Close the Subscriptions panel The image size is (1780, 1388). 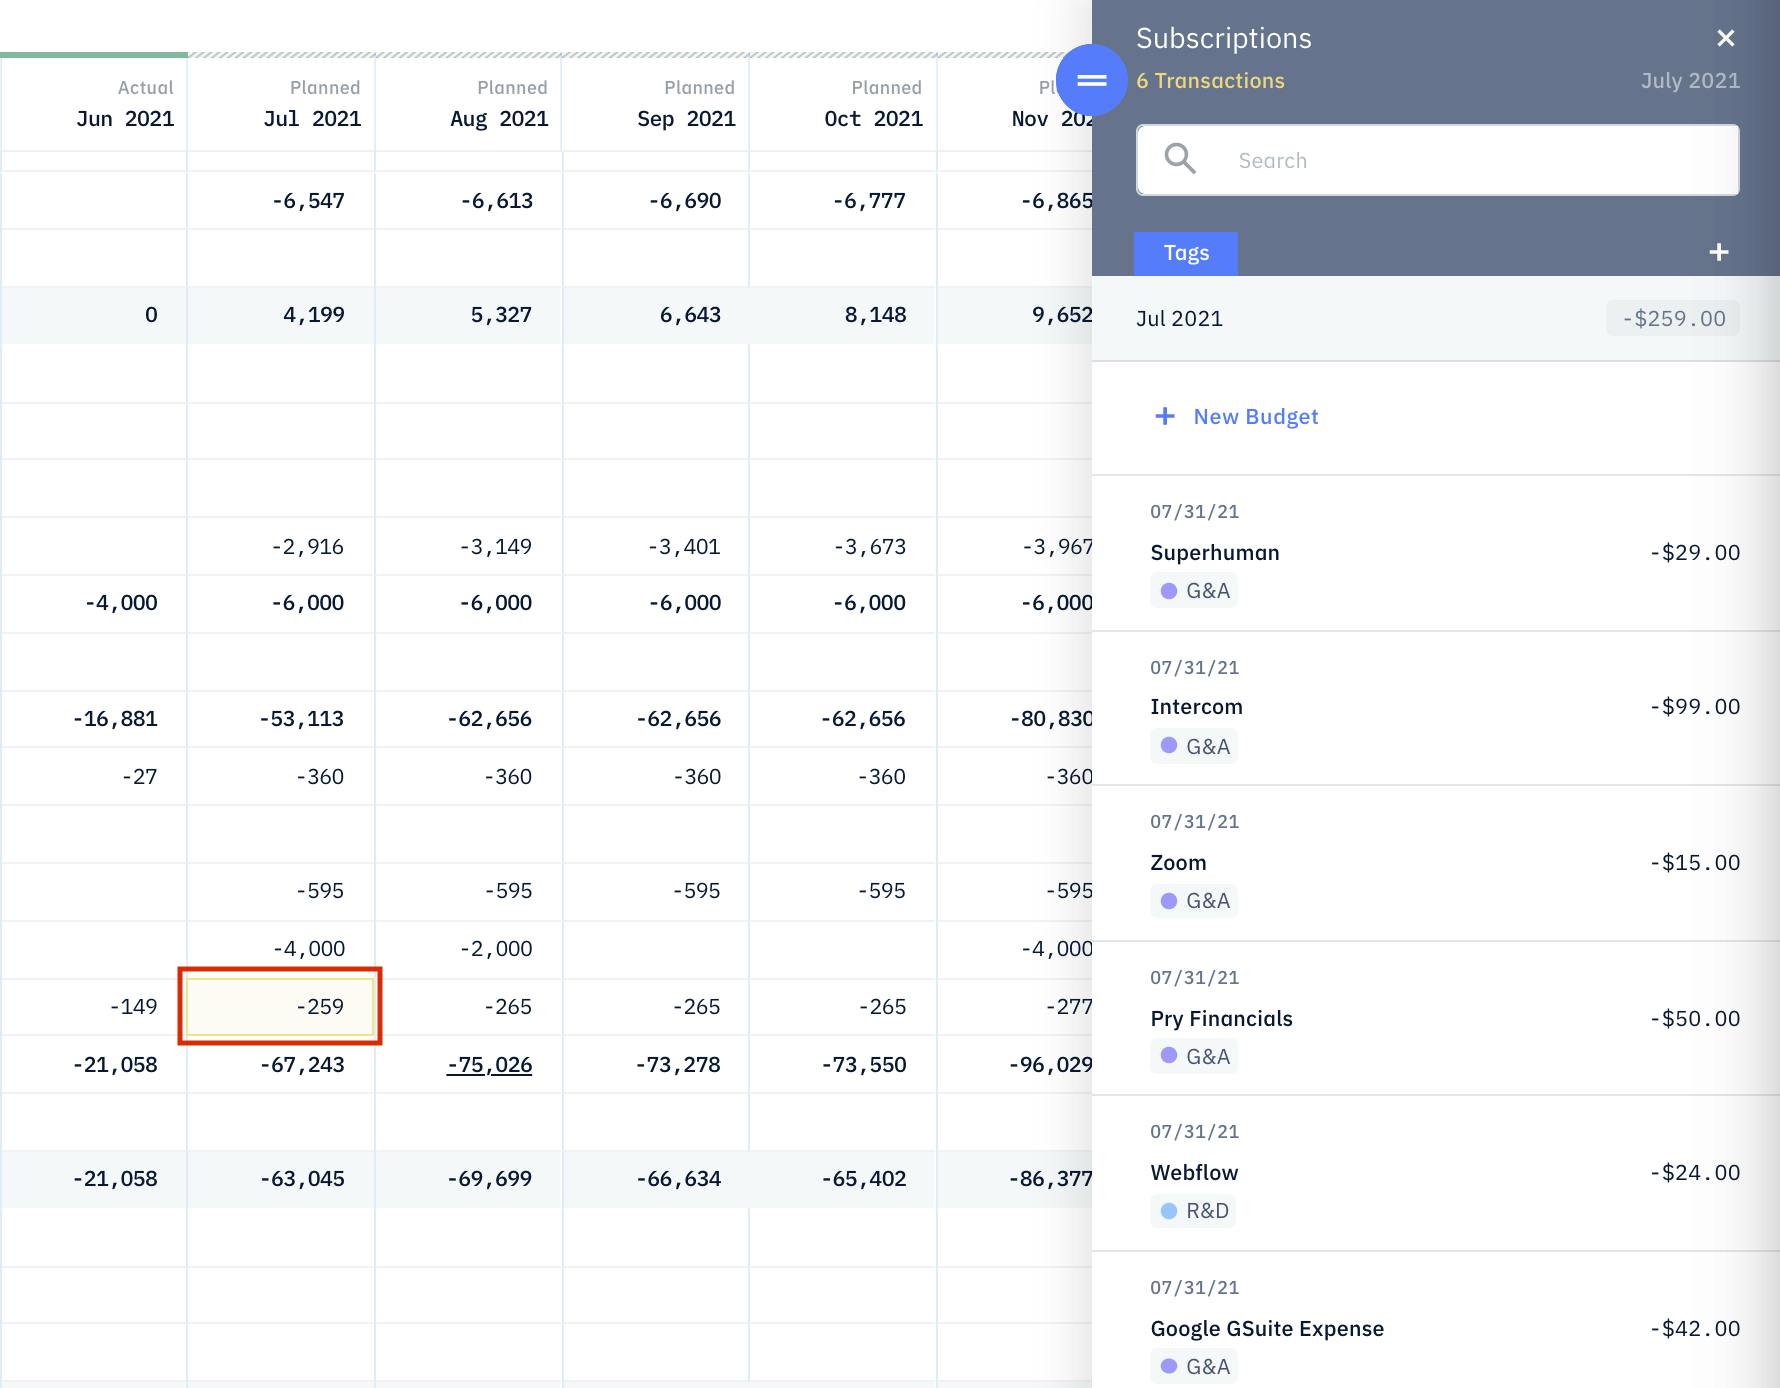click(1725, 38)
